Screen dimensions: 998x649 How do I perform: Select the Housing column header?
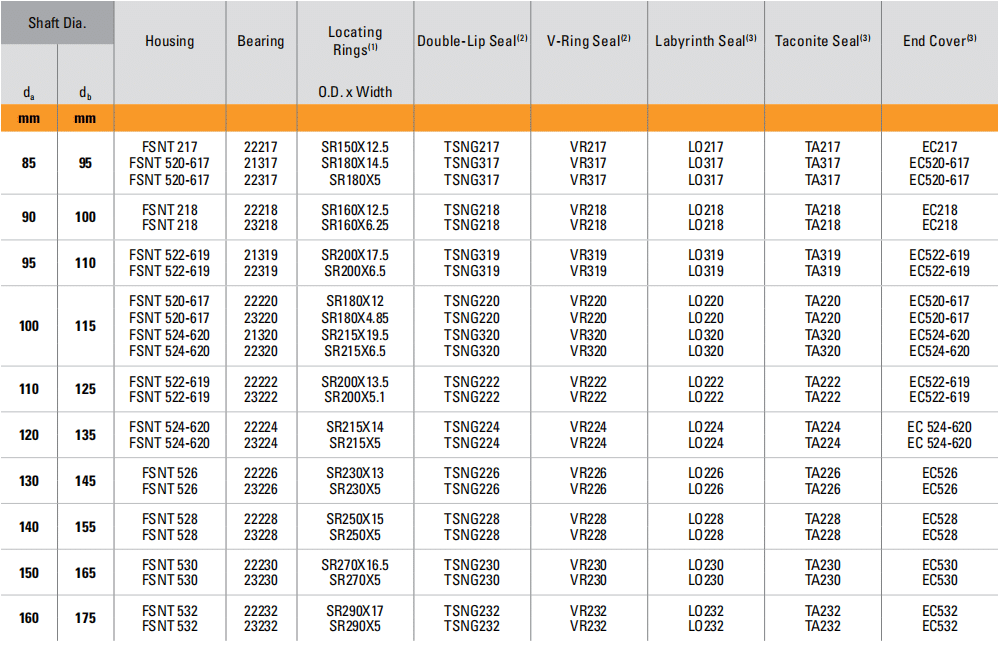coord(169,41)
